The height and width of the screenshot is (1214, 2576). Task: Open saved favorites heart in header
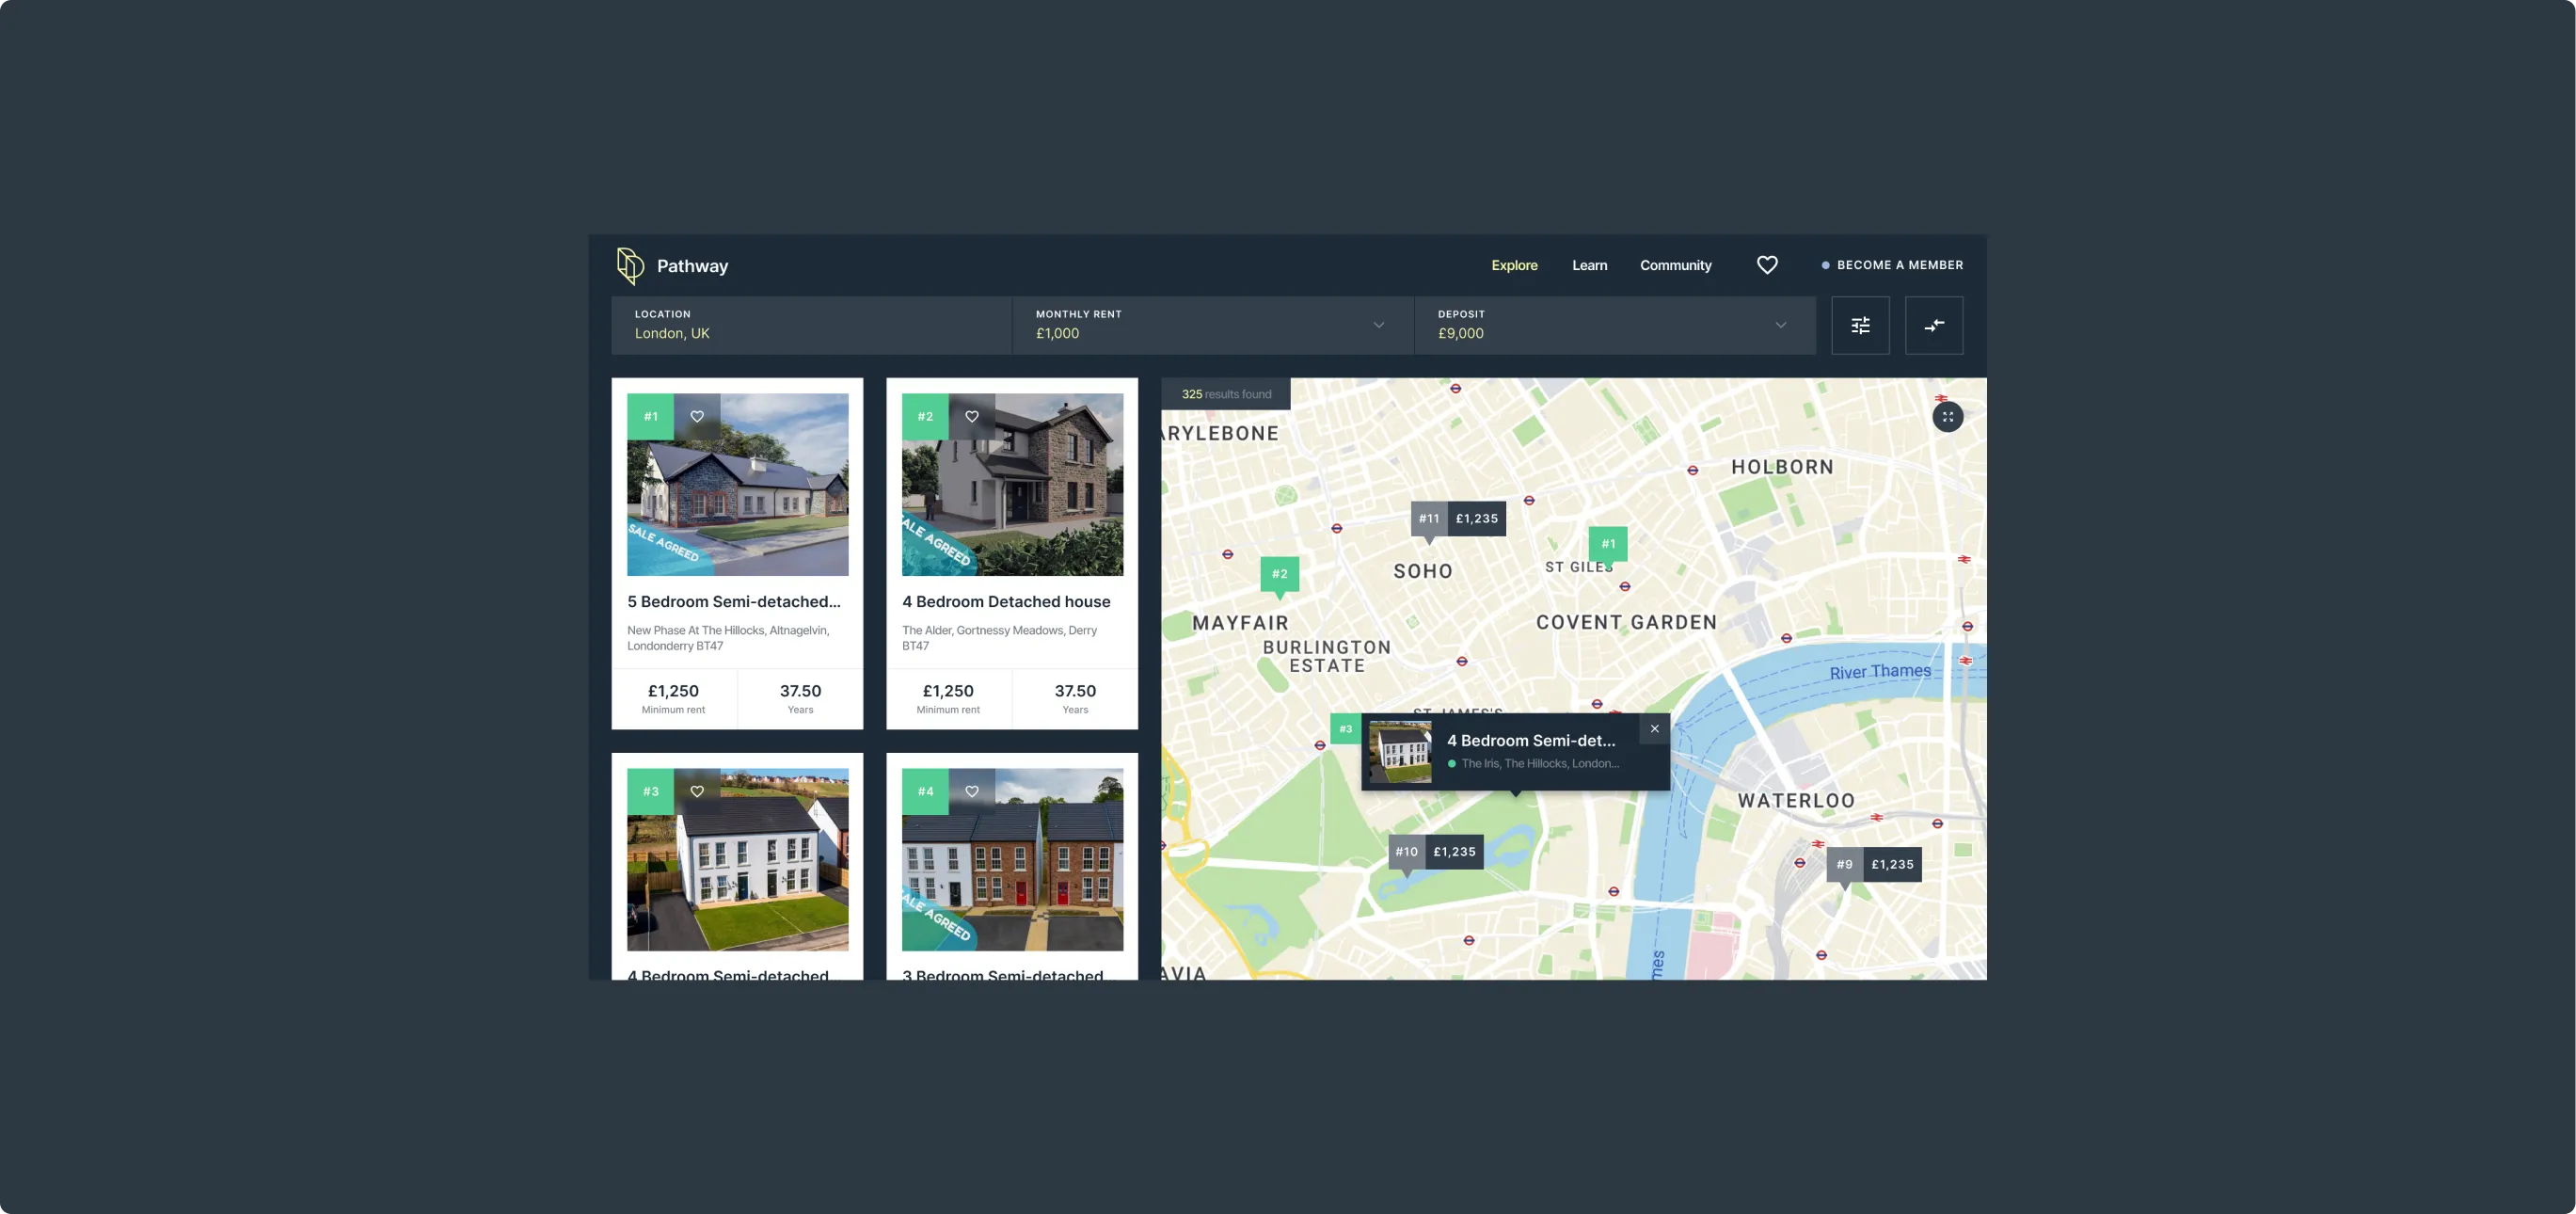(1767, 265)
